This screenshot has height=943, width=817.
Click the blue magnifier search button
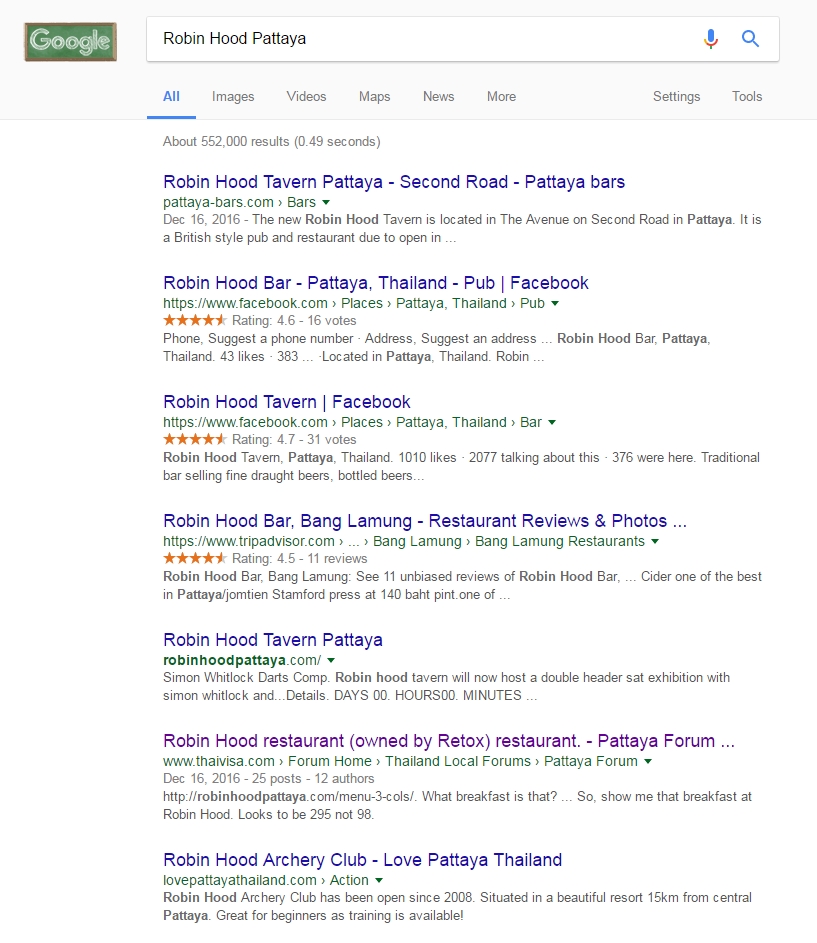point(750,39)
